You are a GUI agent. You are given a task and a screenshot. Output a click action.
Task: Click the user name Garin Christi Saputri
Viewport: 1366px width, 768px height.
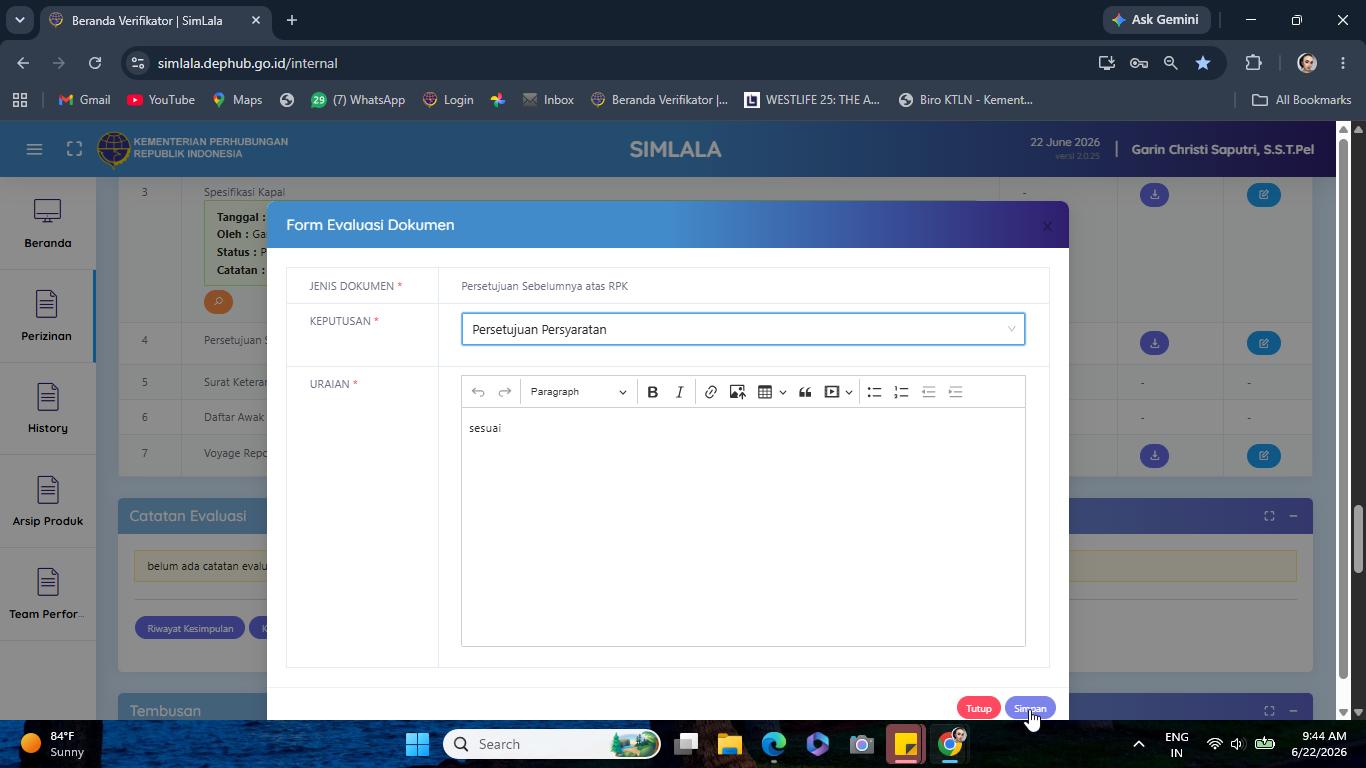(1222, 149)
